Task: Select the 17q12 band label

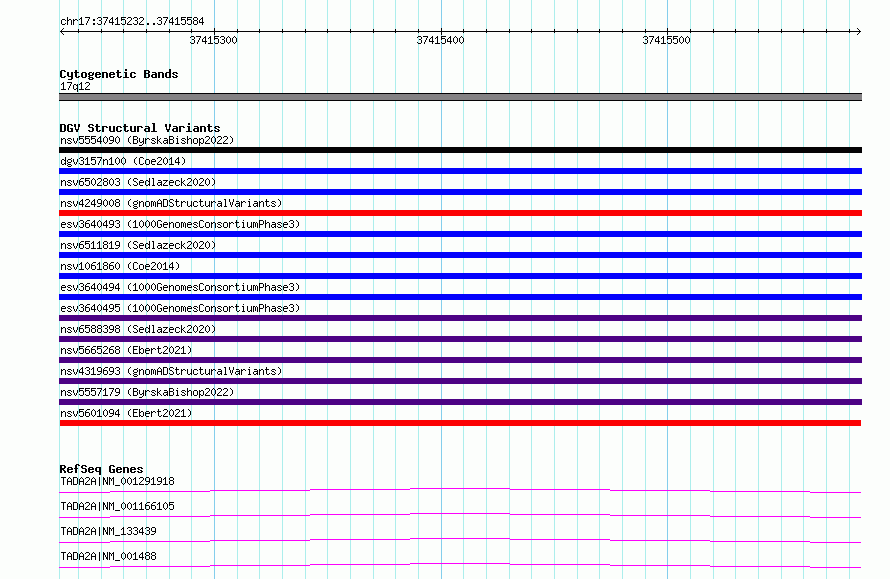Action: tap(75, 86)
